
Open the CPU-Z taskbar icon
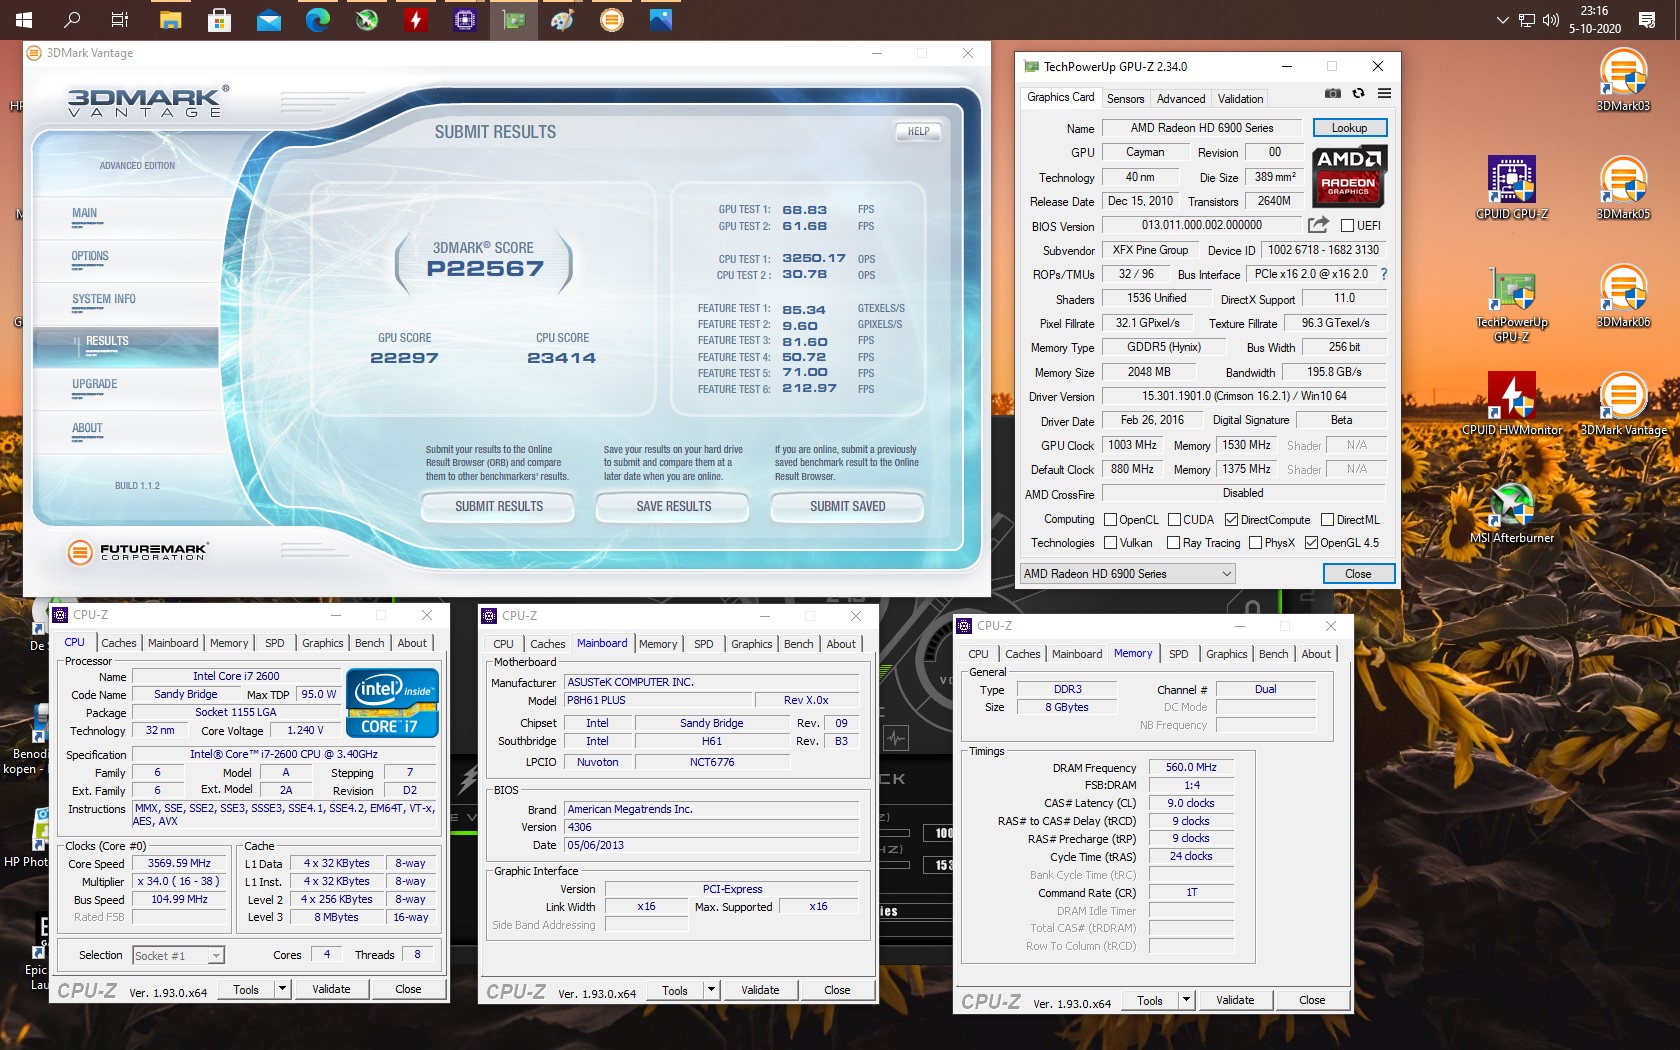(465, 19)
